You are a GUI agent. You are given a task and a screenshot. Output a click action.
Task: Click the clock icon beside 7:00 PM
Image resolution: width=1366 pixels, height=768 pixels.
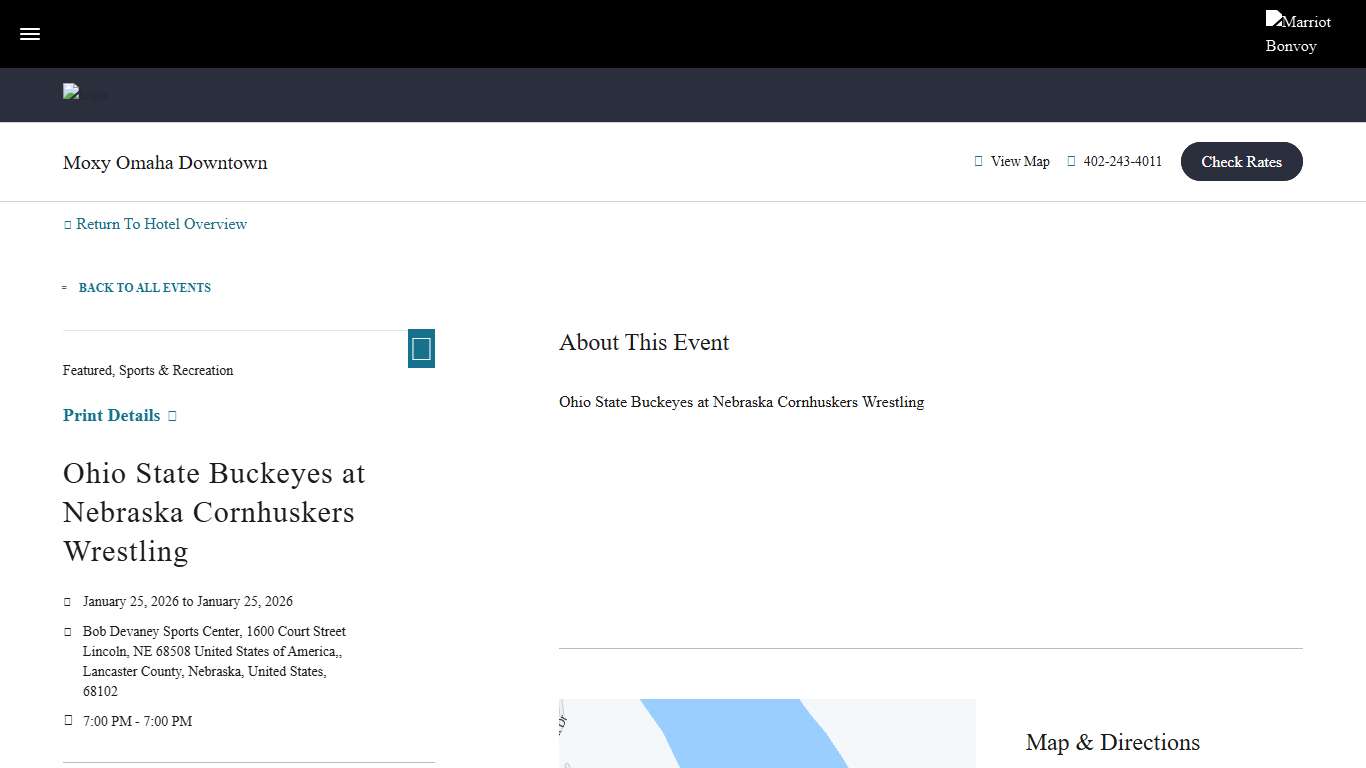(x=68, y=721)
